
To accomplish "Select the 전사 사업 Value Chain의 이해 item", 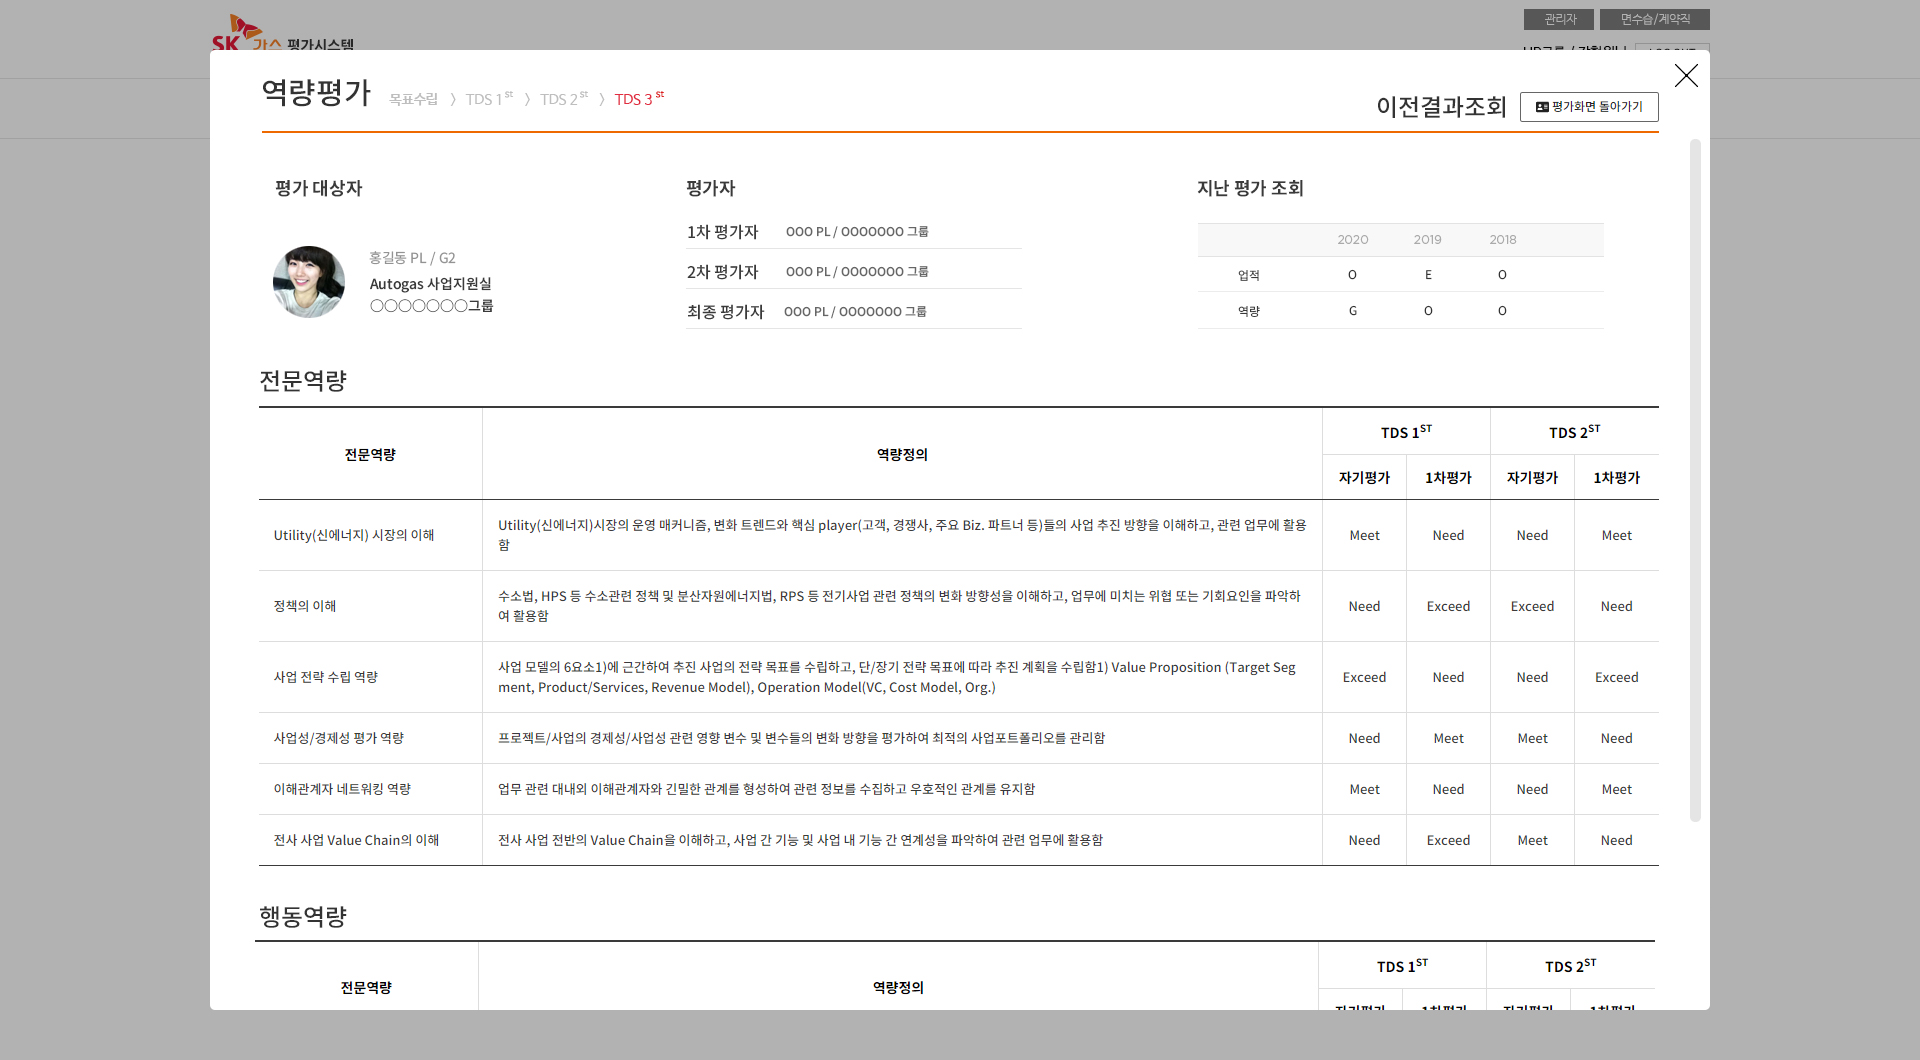I will (356, 841).
